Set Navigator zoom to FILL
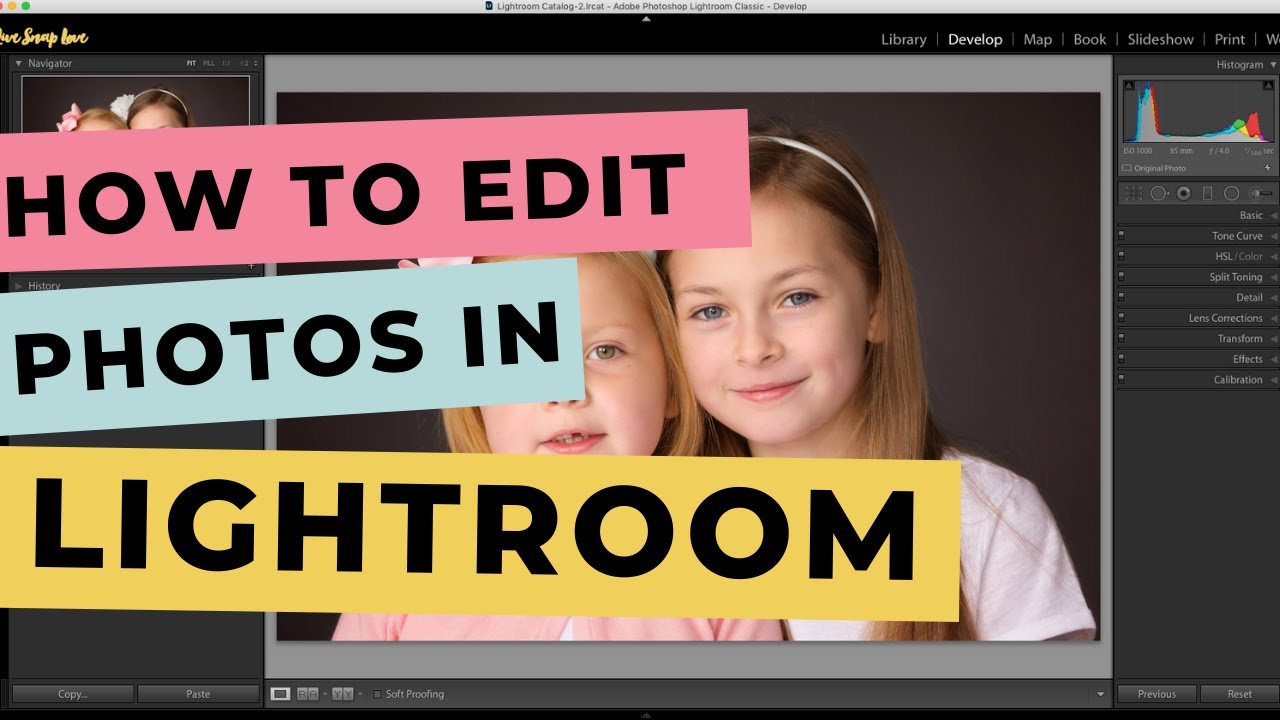Screen dimensions: 1280x720 click(x=209, y=63)
